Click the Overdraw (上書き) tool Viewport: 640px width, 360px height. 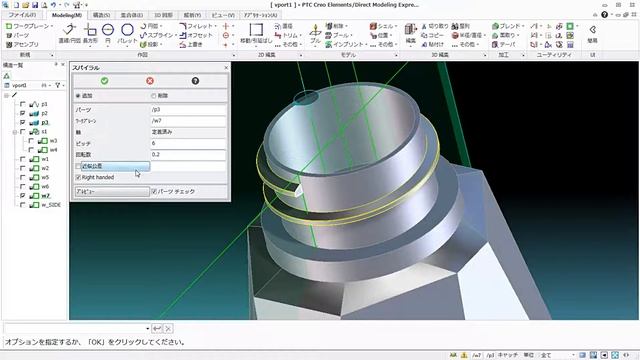click(x=191, y=44)
